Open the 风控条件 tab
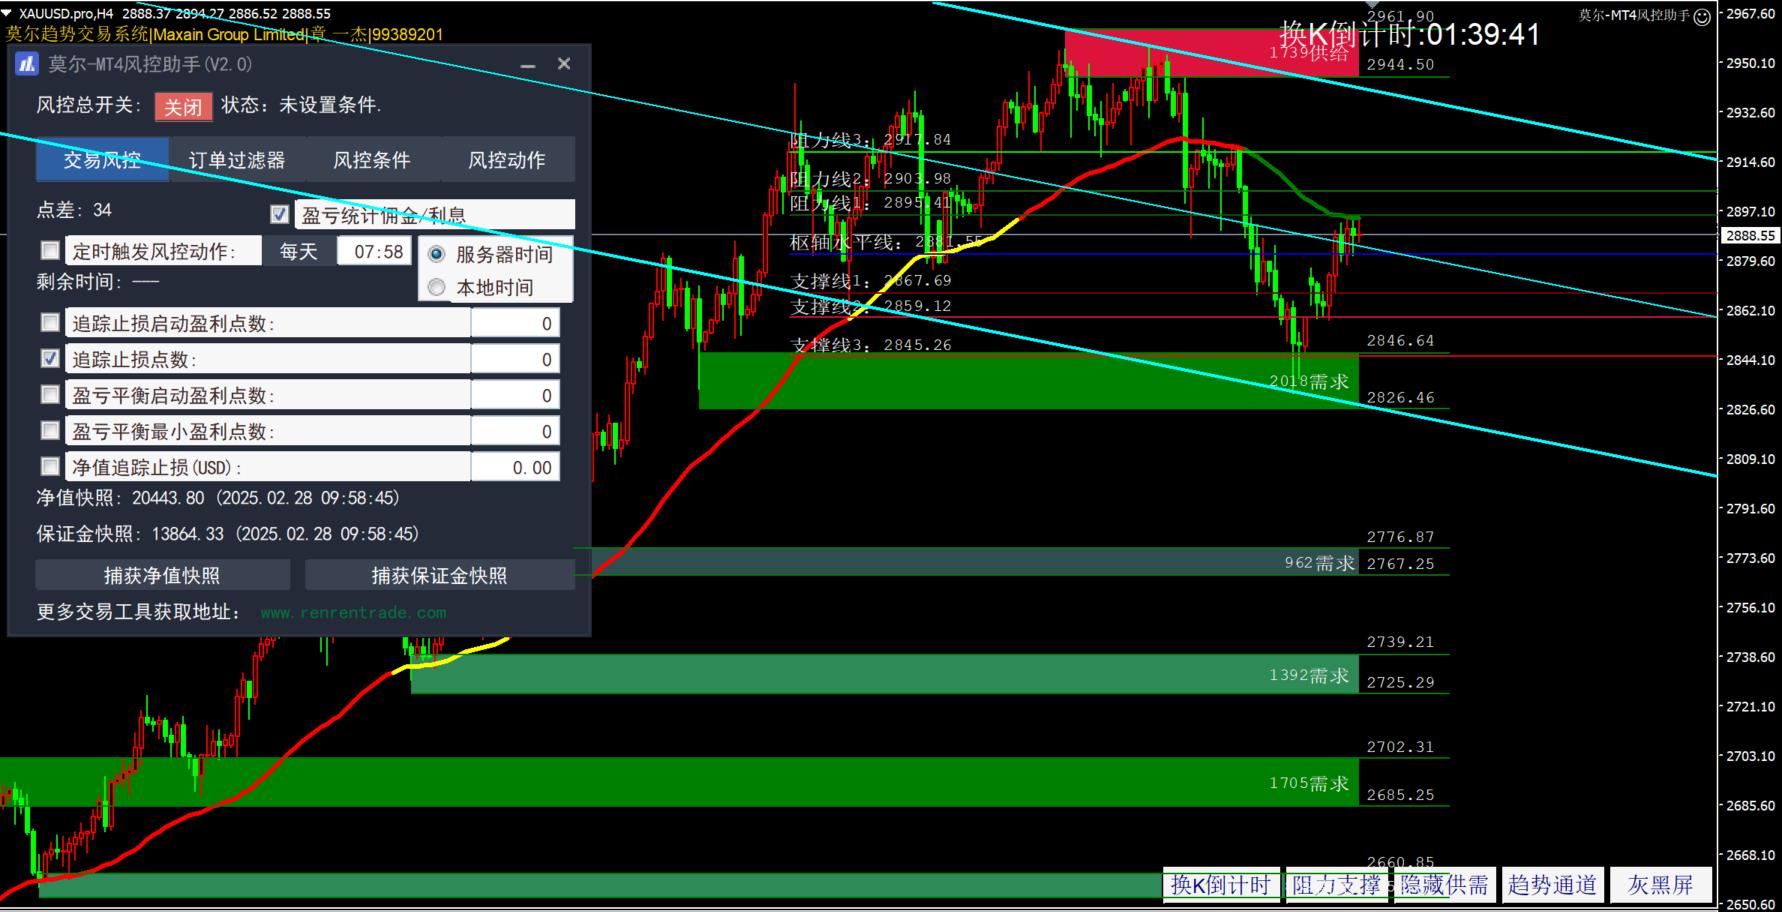This screenshot has height=912, width=1782. click(x=372, y=160)
